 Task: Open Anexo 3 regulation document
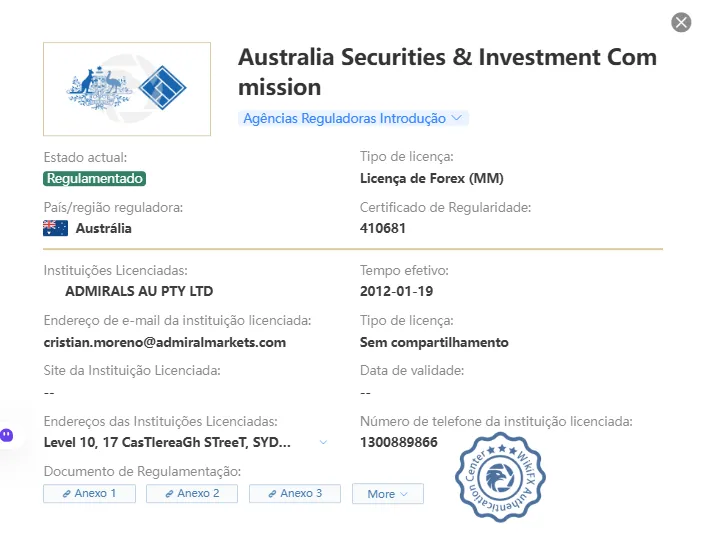295,493
